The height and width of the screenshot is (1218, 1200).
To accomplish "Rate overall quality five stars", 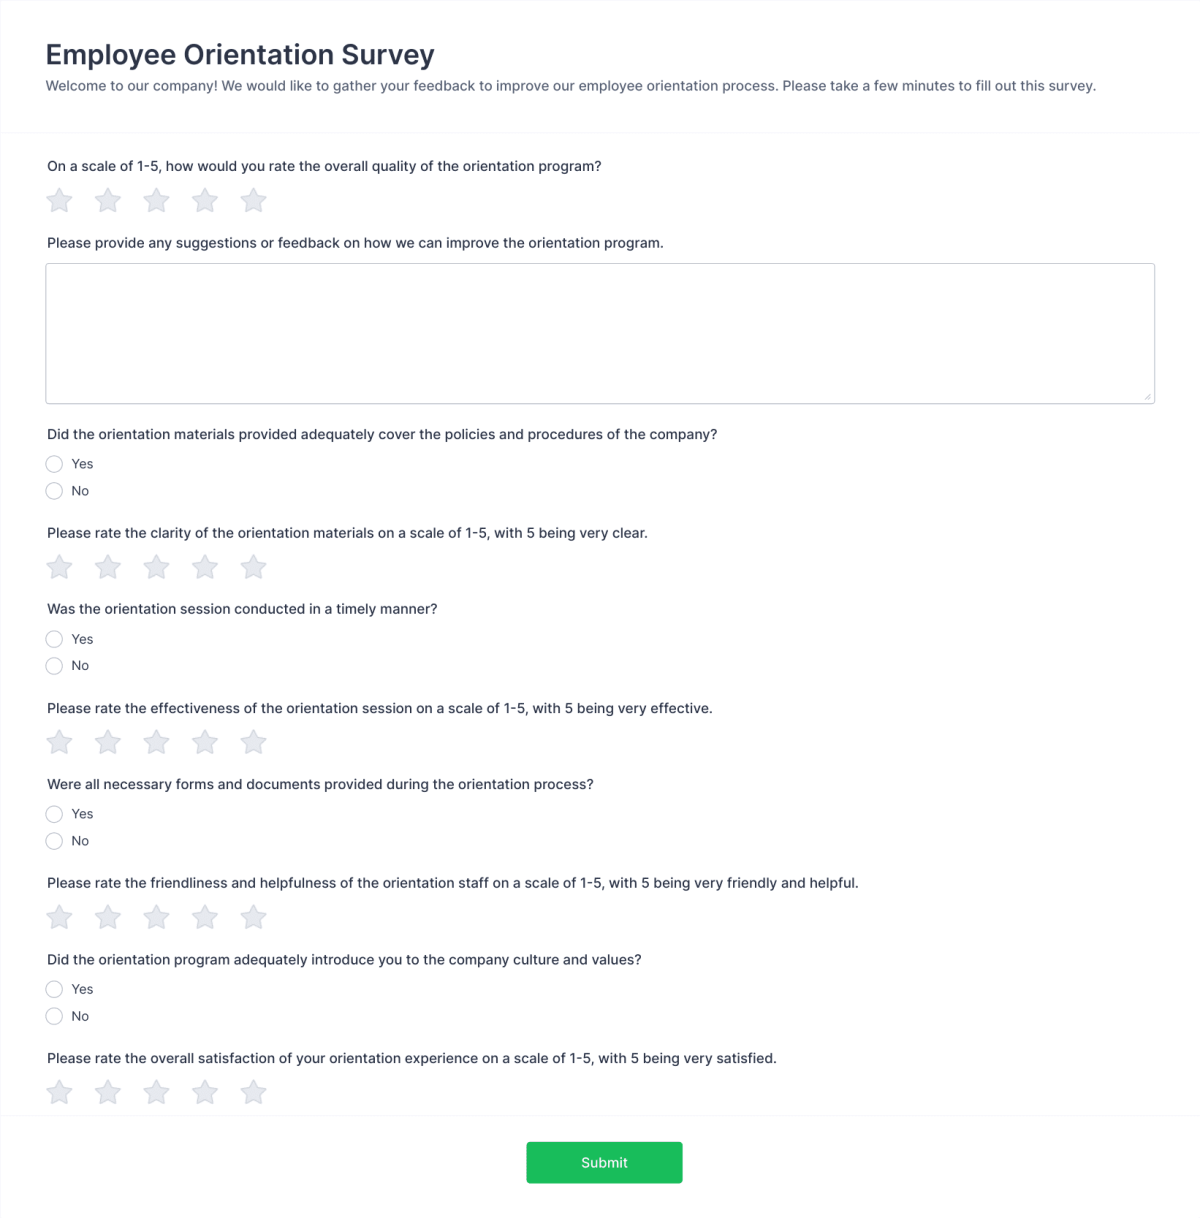I will 253,200.
